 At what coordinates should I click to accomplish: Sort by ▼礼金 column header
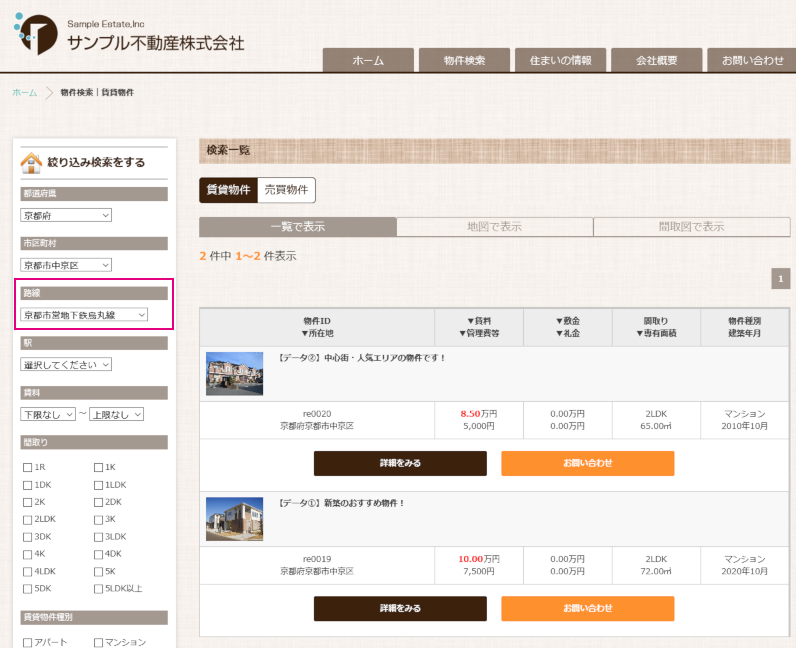568,333
